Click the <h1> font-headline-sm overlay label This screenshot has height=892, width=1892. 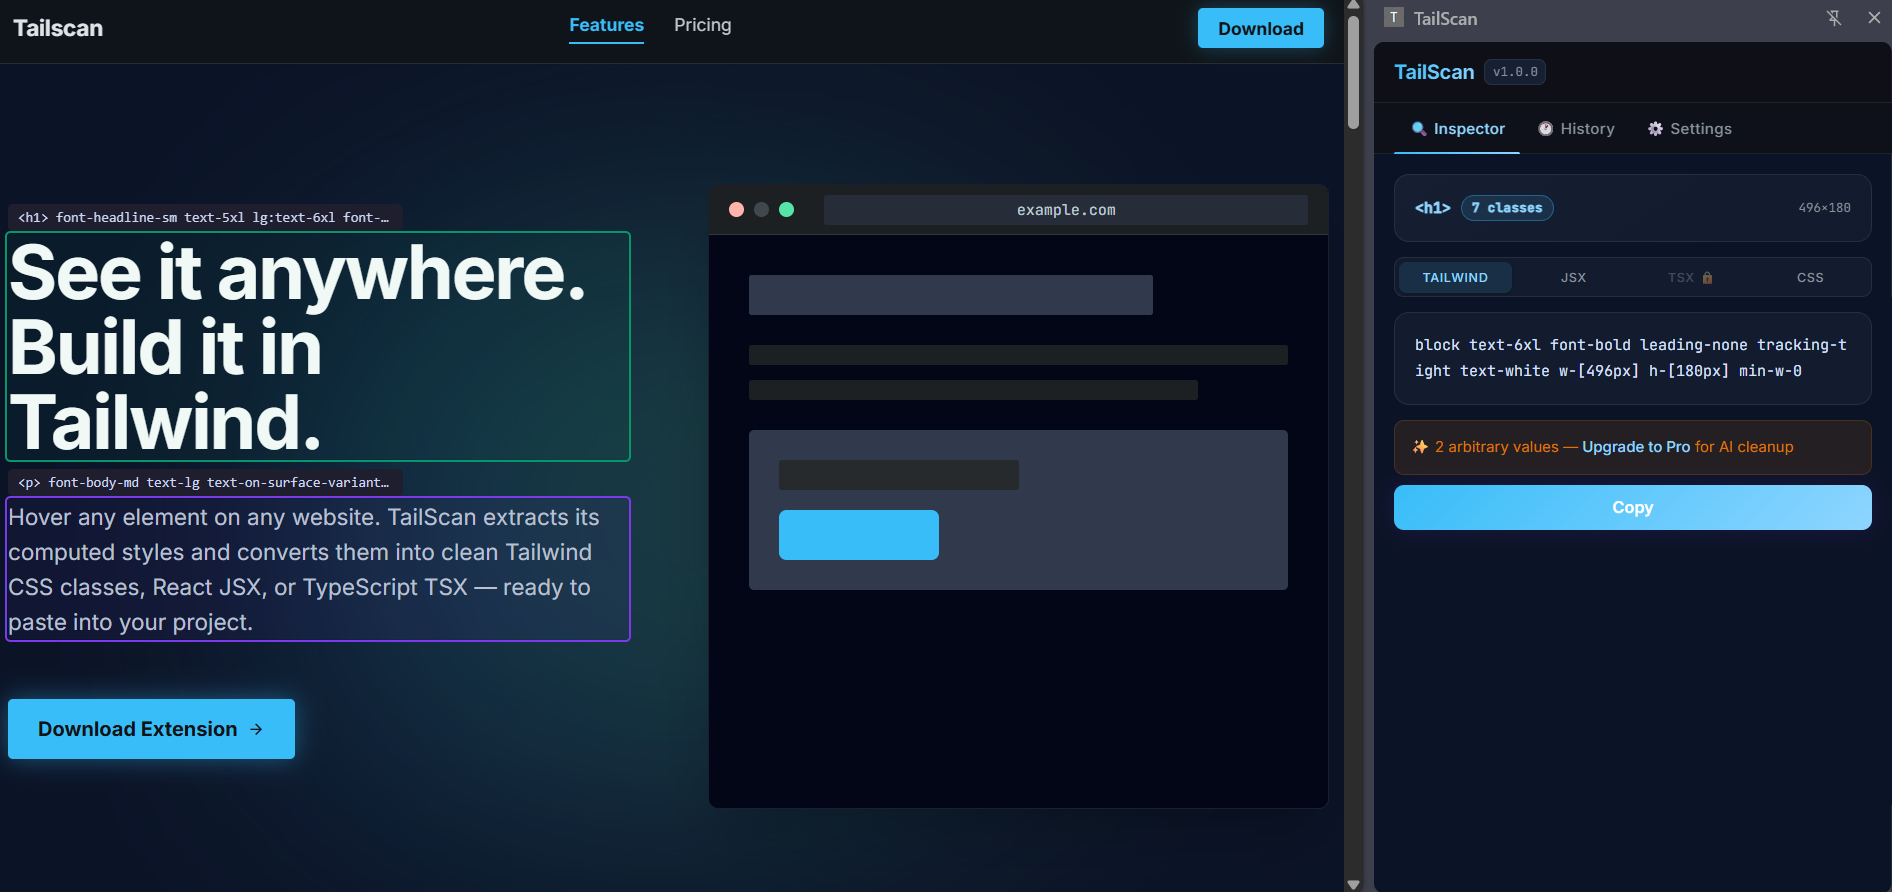(x=204, y=217)
